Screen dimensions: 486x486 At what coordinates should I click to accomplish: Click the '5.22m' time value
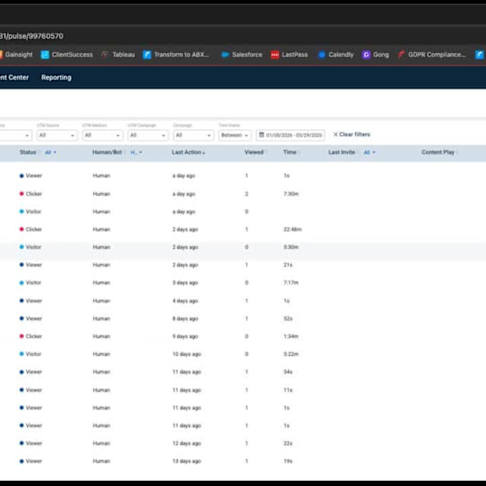coord(291,354)
